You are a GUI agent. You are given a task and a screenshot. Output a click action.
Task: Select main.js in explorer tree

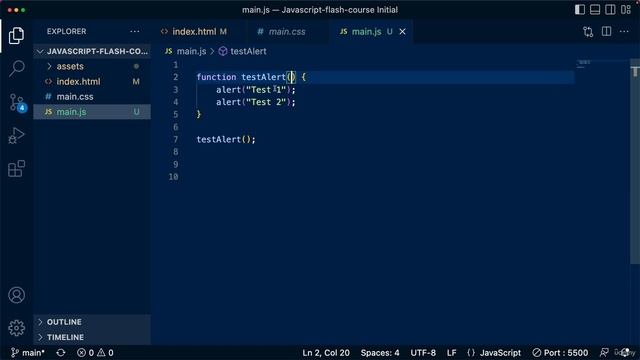pos(92,111)
